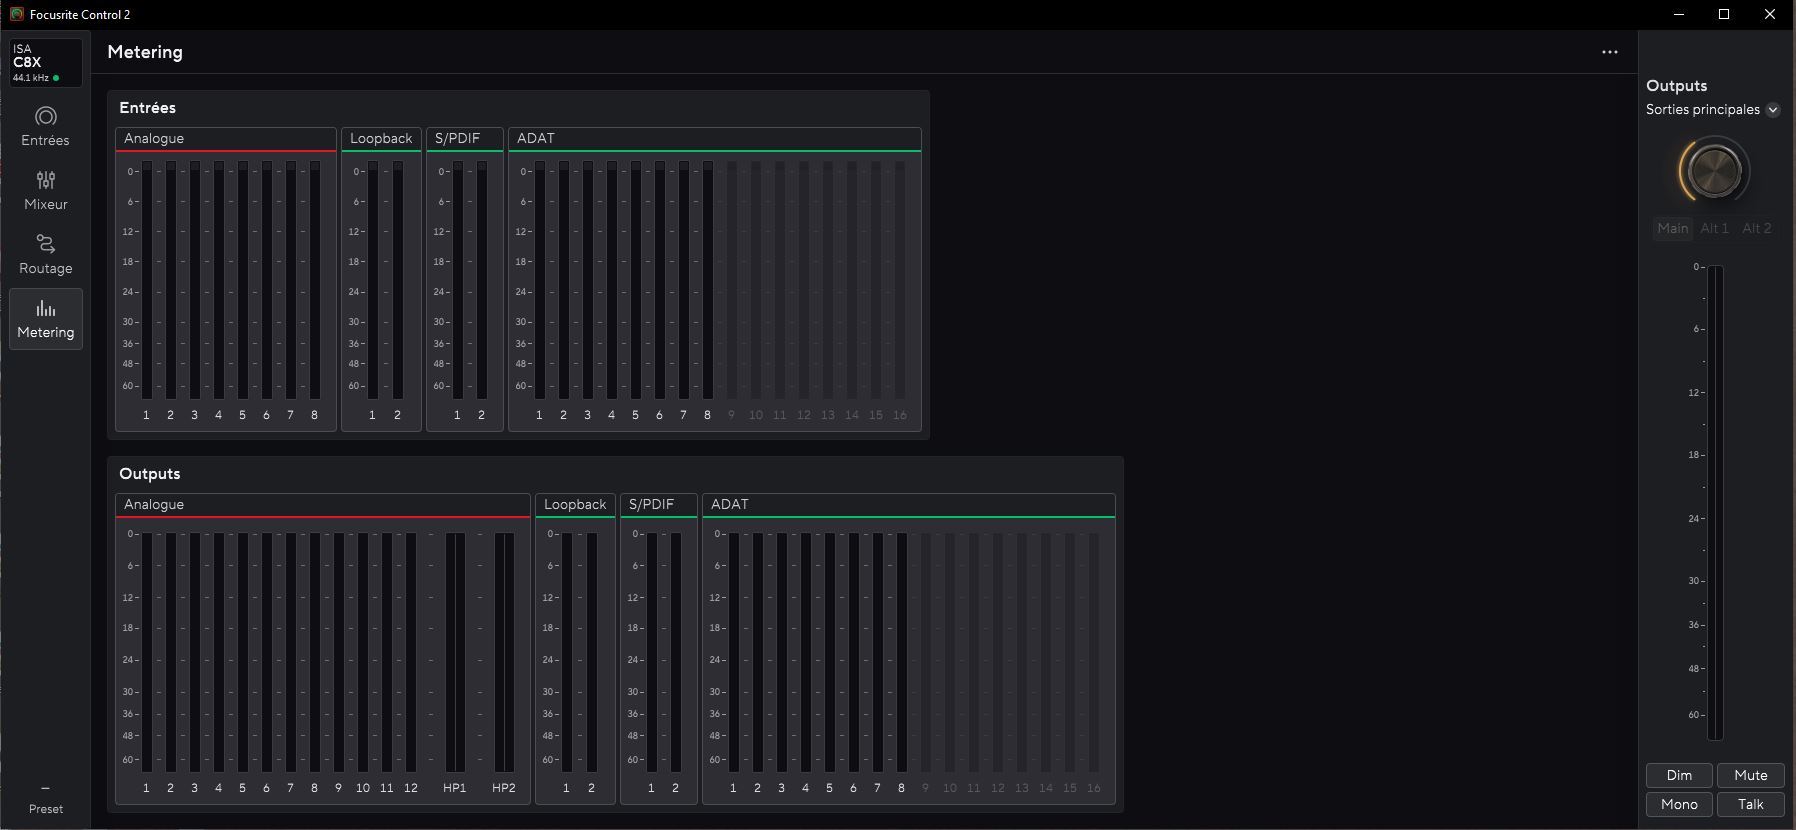Select the Alt 2 monitor output
The image size is (1796, 830).
pyautogui.click(x=1756, y=228)
